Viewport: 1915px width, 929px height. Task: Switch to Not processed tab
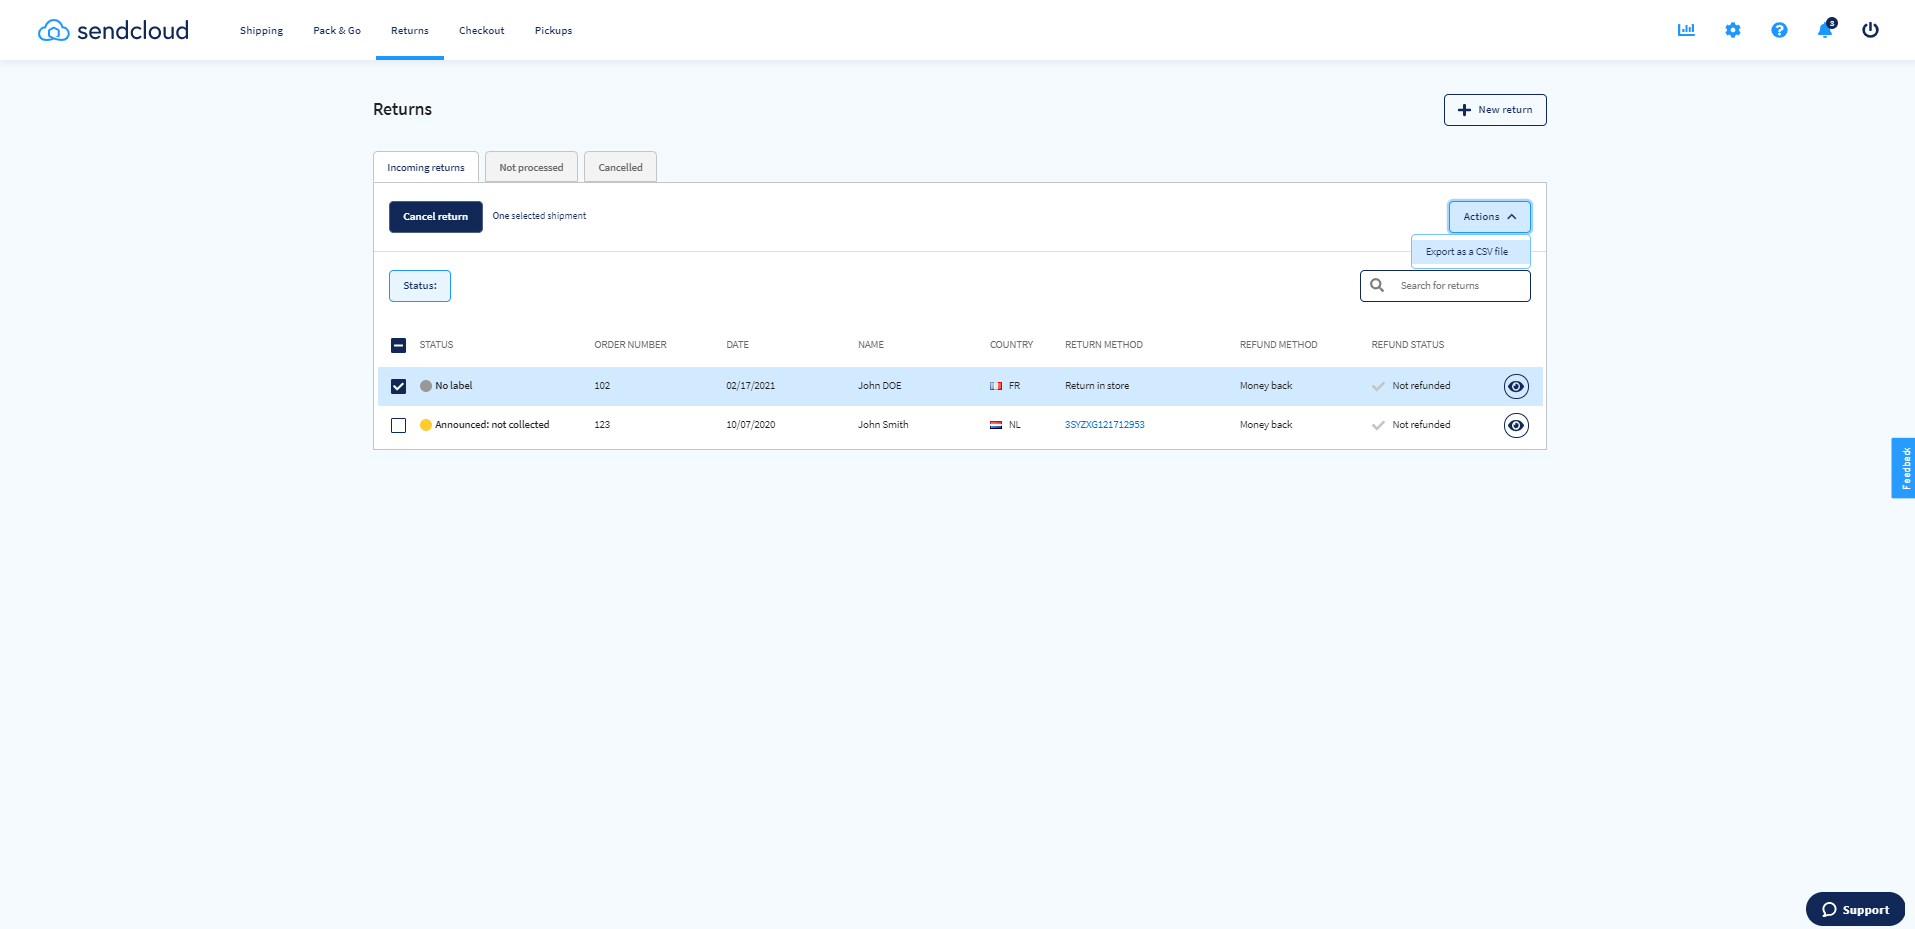coord(531,167)
